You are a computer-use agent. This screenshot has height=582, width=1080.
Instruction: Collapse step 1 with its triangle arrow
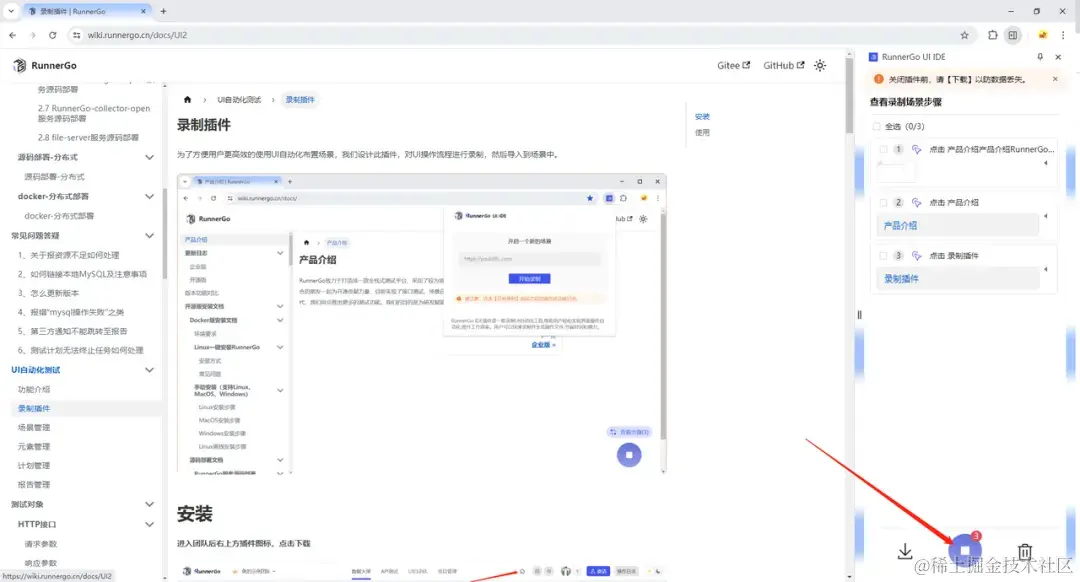tap(1046, 163)
